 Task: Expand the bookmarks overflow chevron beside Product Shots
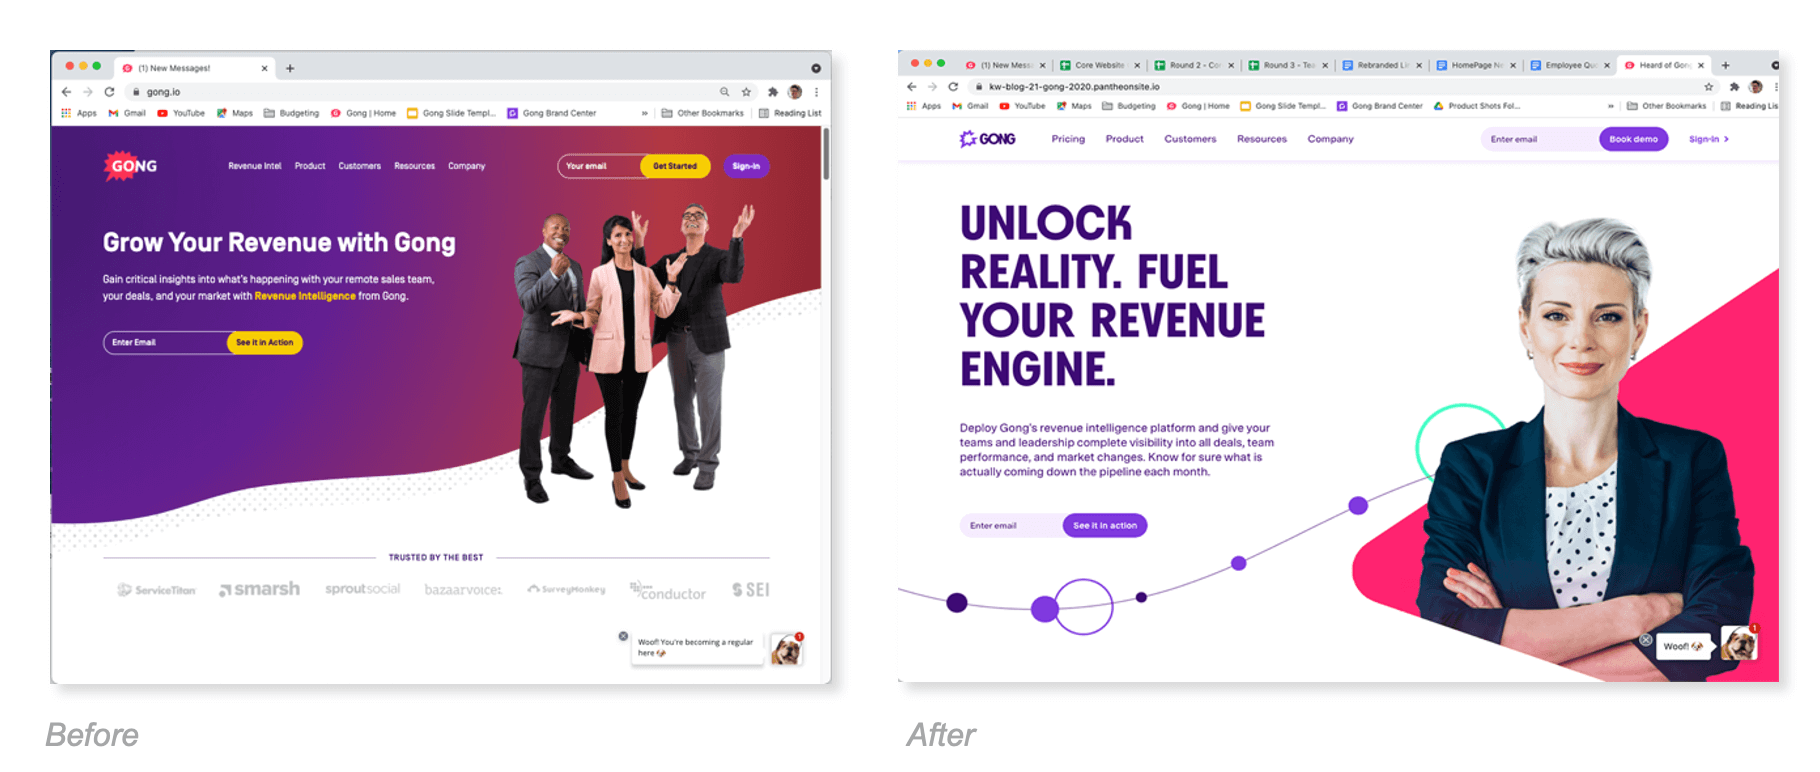pyautogui.click(x=1611, y=106)
